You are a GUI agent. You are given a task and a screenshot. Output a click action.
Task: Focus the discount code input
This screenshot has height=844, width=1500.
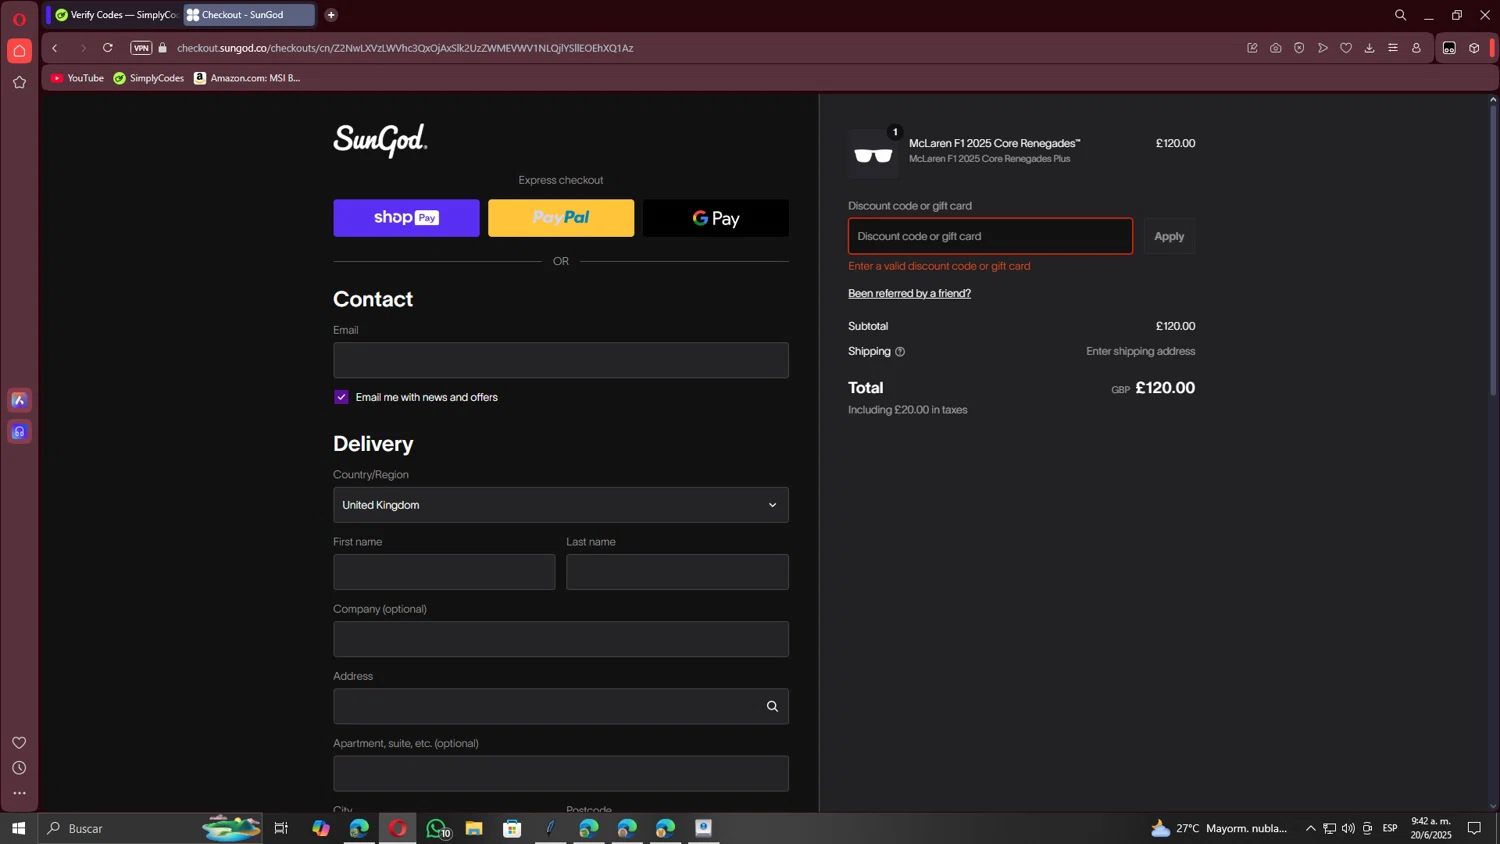990,236
